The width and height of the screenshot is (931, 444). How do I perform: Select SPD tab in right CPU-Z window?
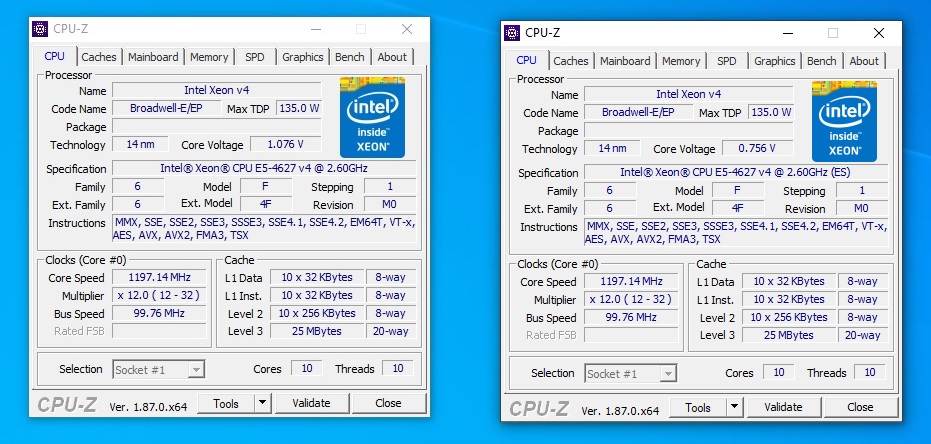tap(727, 61)
